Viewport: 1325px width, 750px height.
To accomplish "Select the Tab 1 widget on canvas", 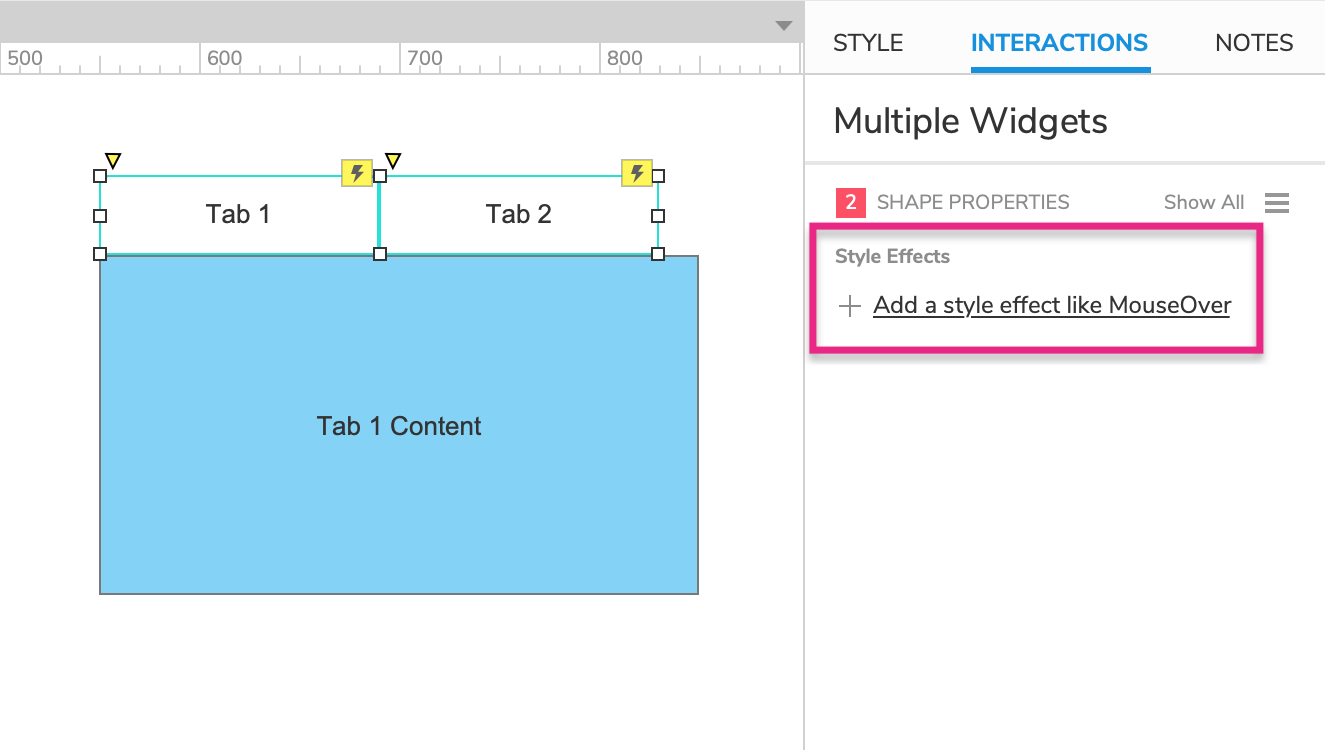I will [238, 215].
